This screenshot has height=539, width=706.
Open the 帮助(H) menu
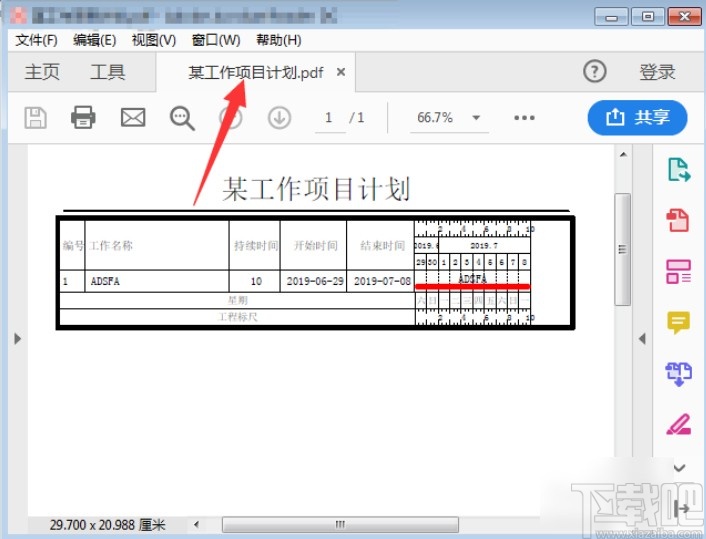coord(279,40)
